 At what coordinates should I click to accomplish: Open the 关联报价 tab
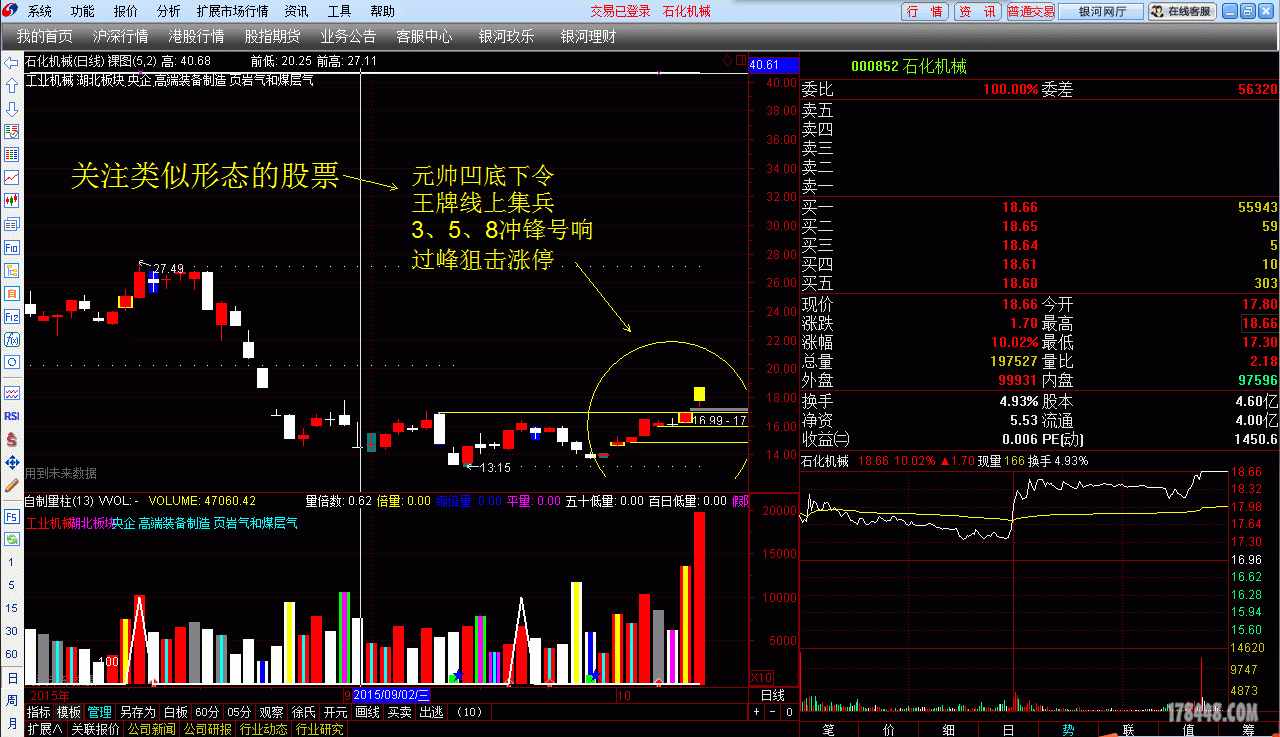pos(95,729)
